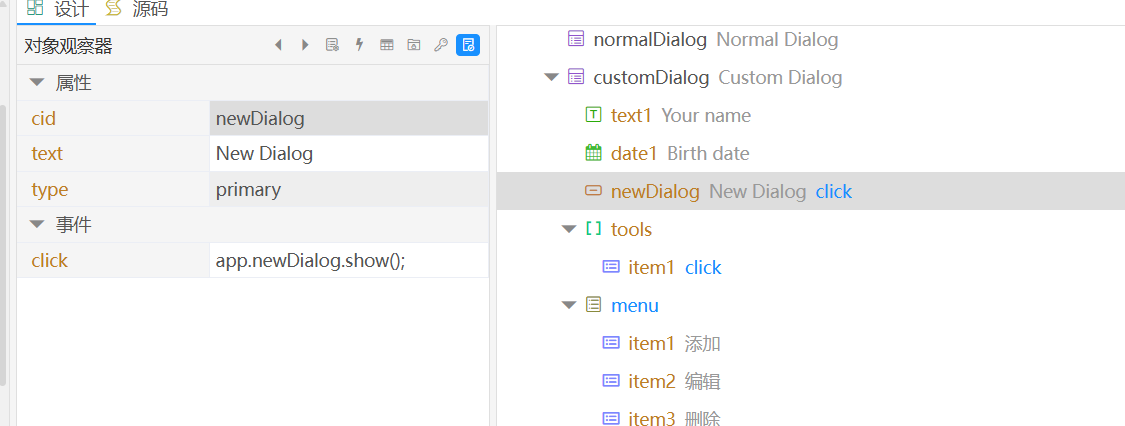Collapse the menu node
Screen dimensions: 1125x426
click(x=569, y=305)
